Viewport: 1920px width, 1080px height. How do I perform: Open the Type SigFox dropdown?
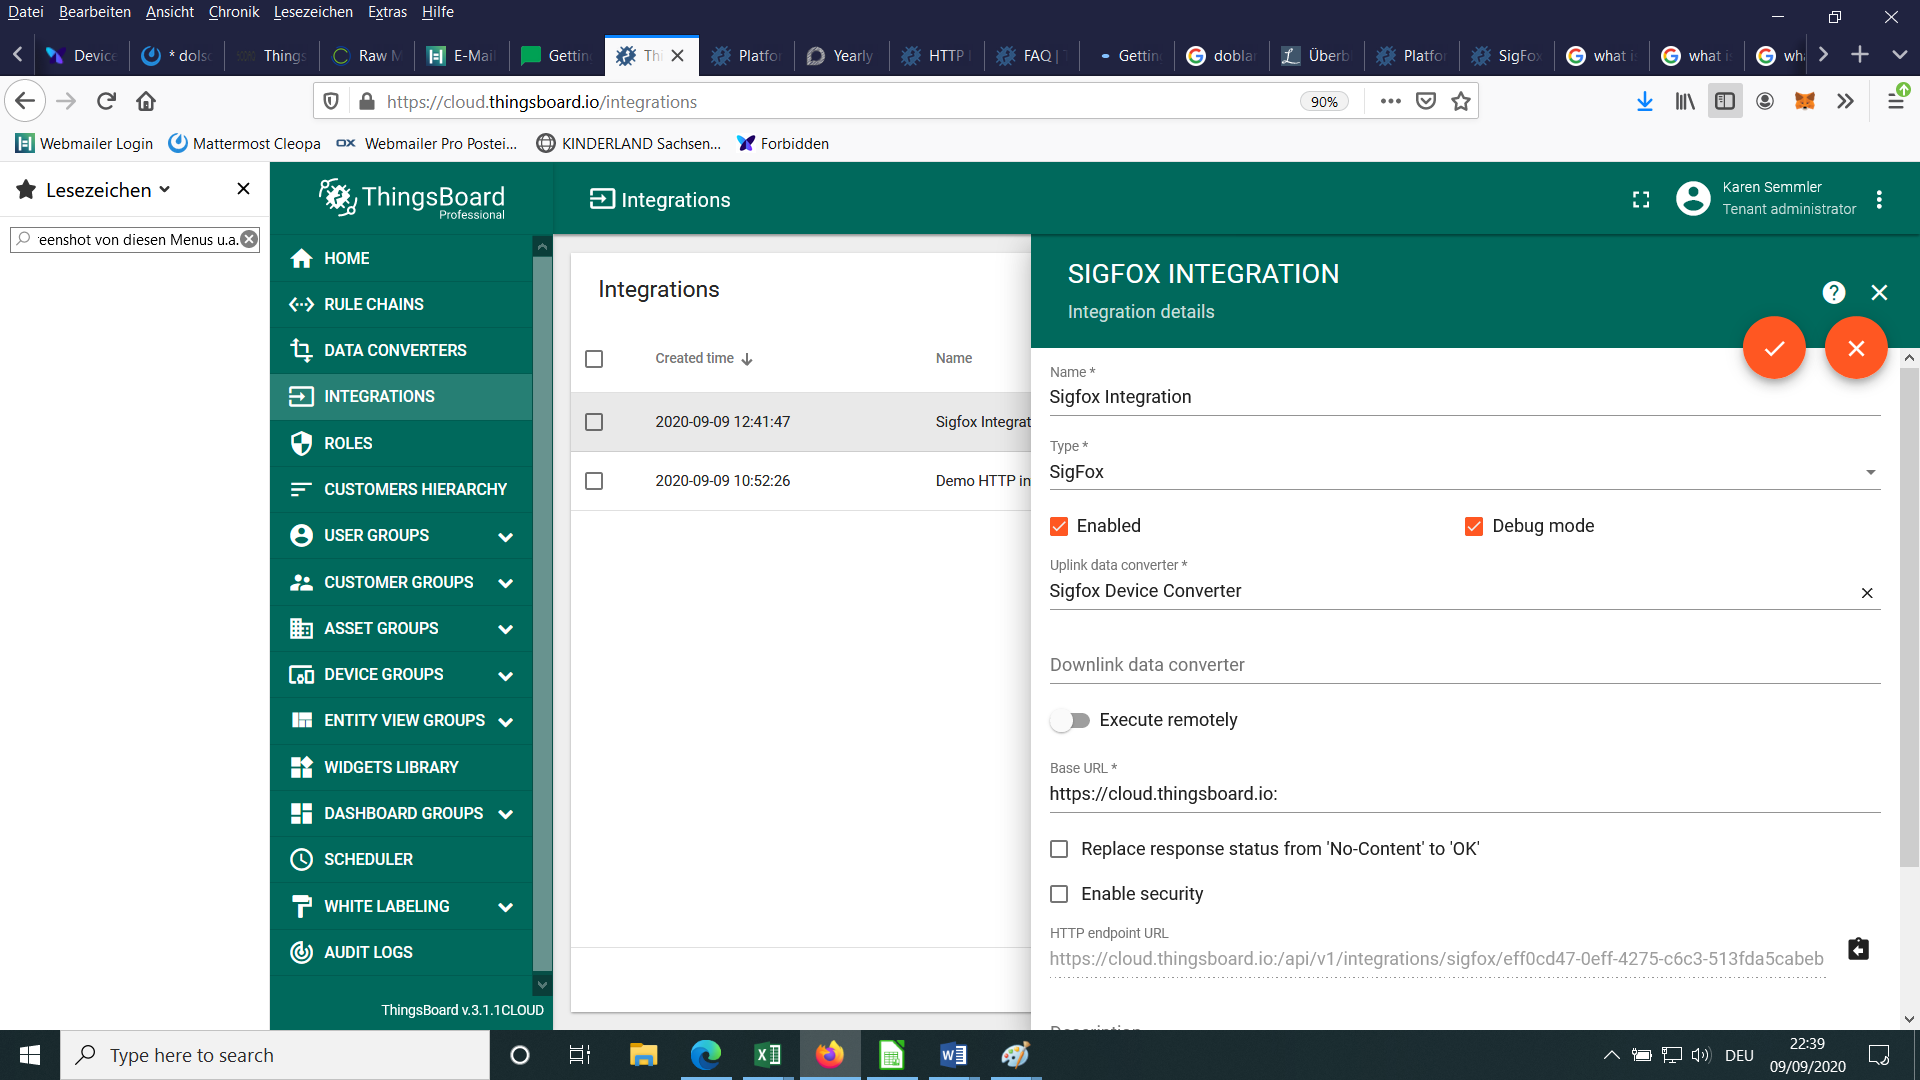click(x=1465, y=472)
